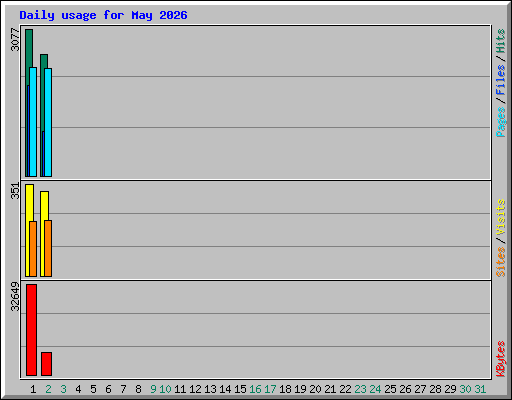Click day label 23 on the axis
The width and height of the screenshot is (512, 400).
[x=360, y=389]
